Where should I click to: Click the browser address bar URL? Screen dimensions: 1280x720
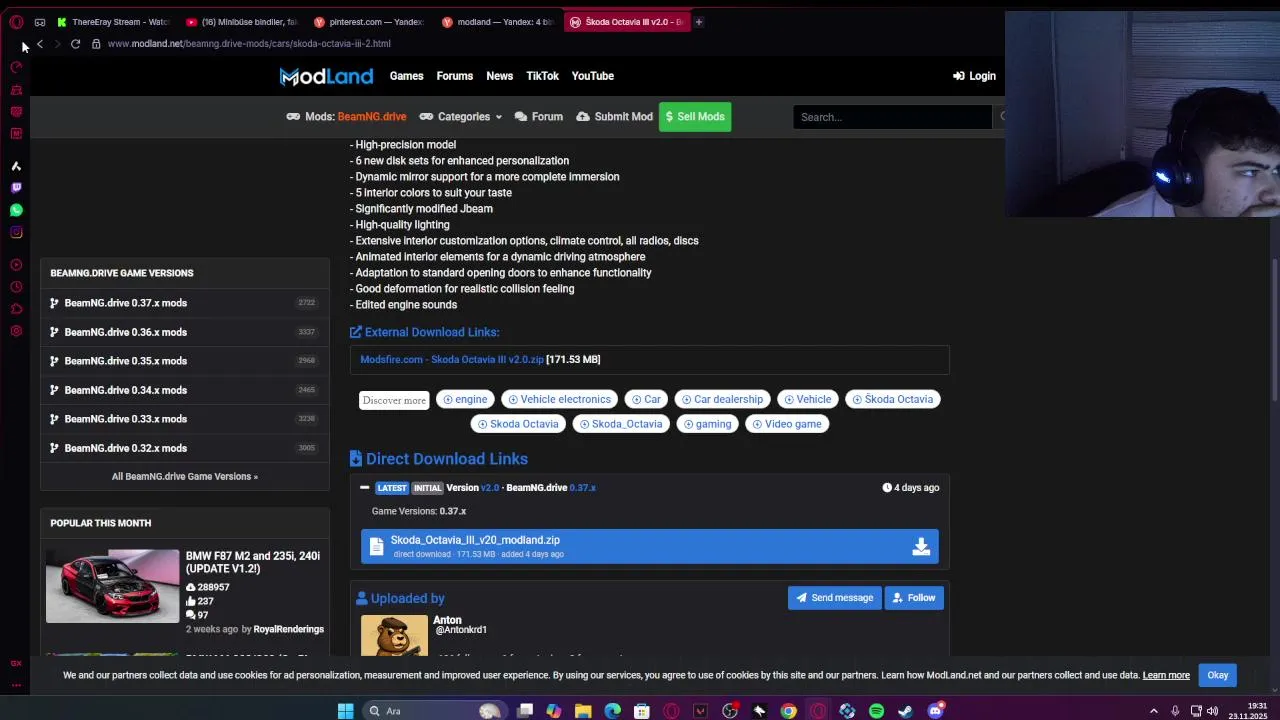(x=249, y=44)
